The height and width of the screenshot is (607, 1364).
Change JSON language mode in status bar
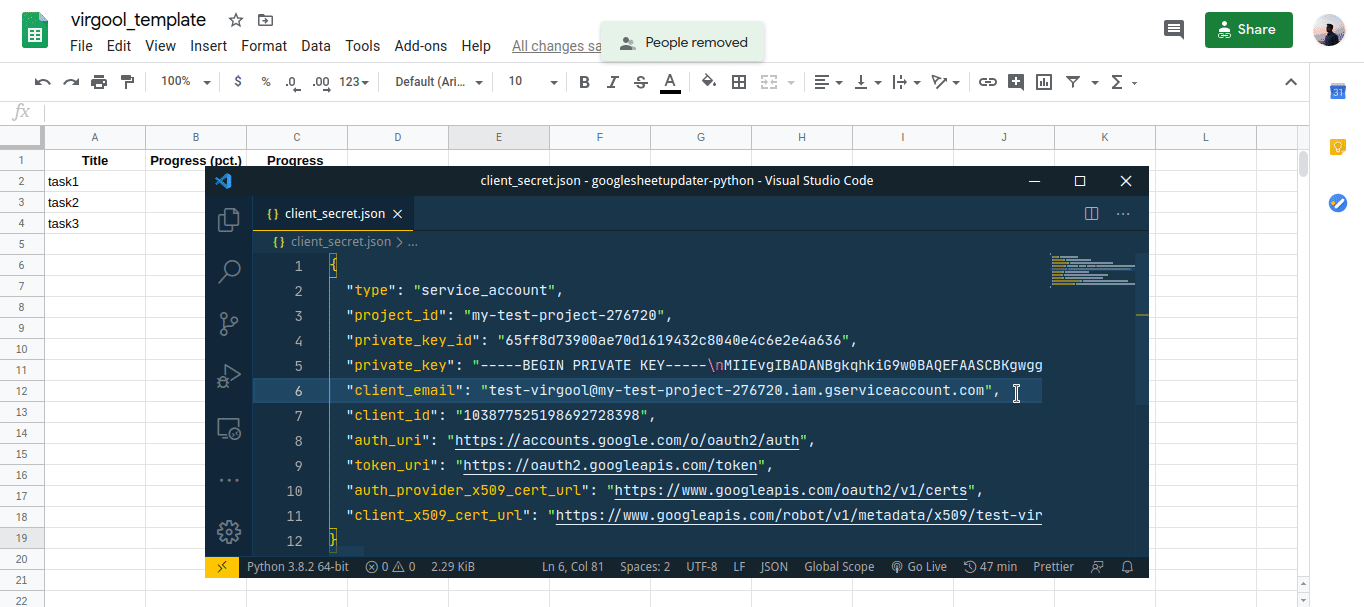tap(774, 567)
